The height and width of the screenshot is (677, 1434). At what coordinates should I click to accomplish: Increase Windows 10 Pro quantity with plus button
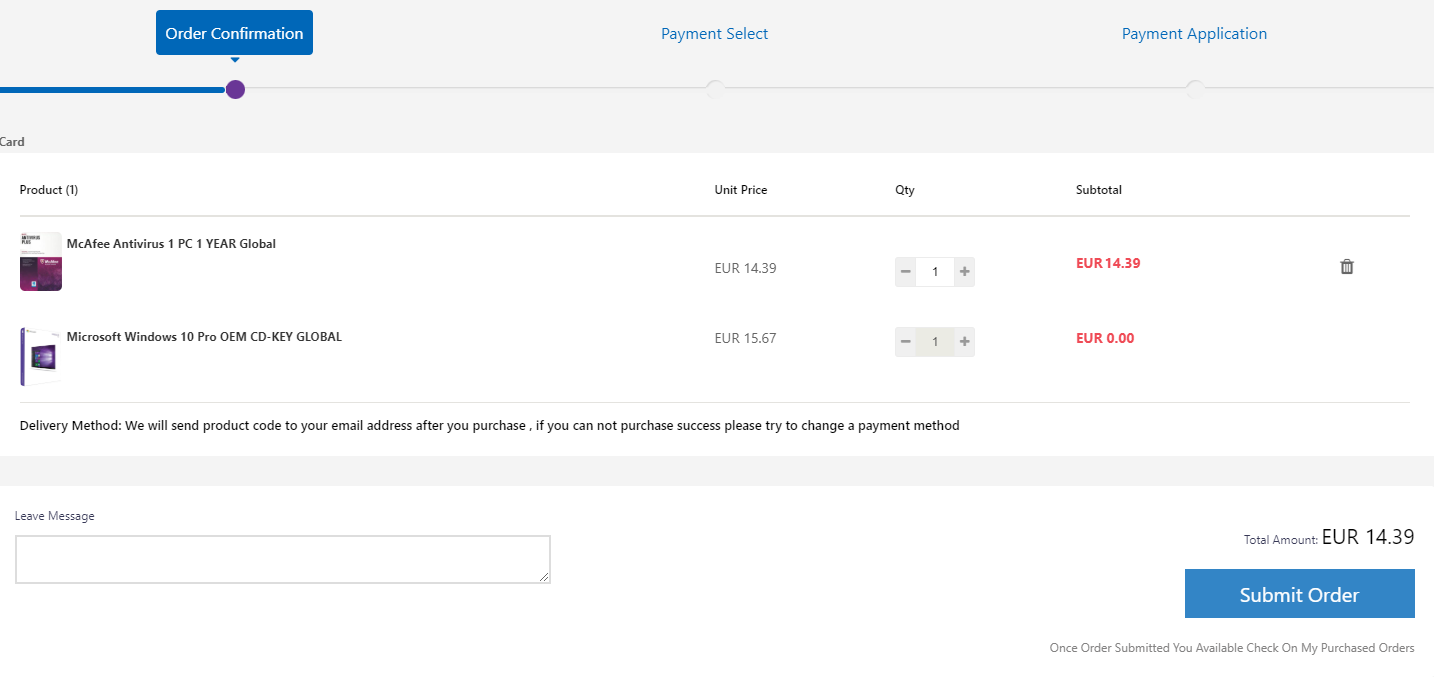coord(964,342)
